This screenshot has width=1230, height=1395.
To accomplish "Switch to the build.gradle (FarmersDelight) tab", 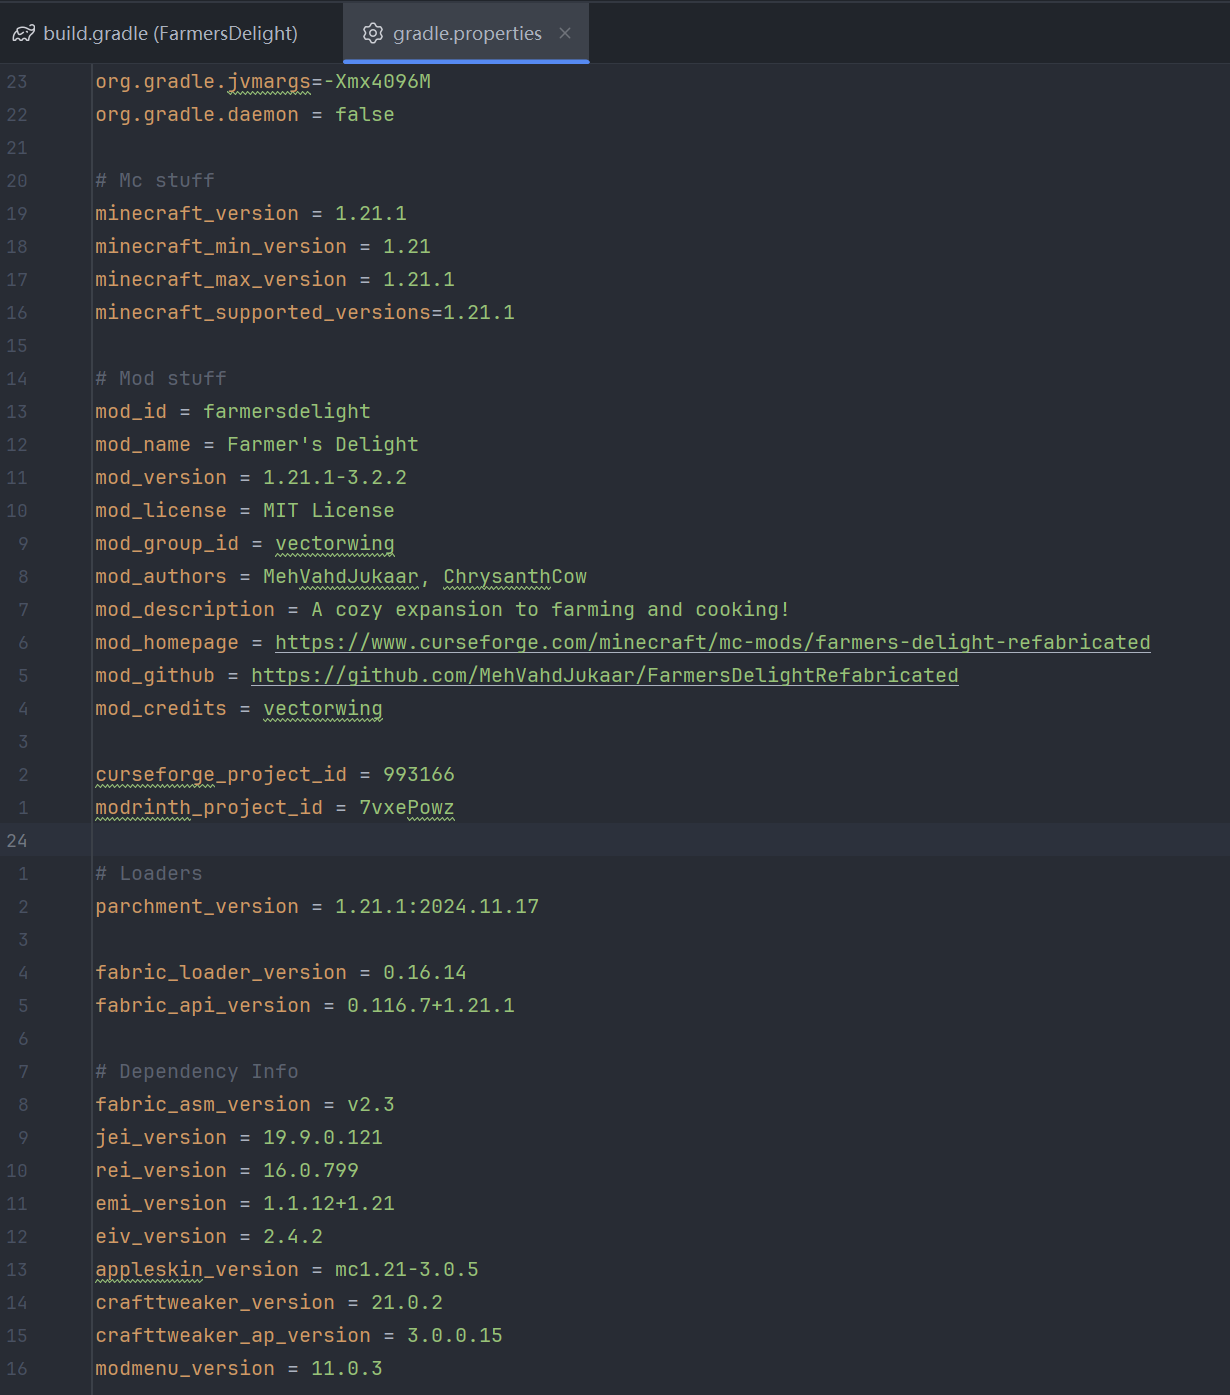I will (x=170, y=34).
